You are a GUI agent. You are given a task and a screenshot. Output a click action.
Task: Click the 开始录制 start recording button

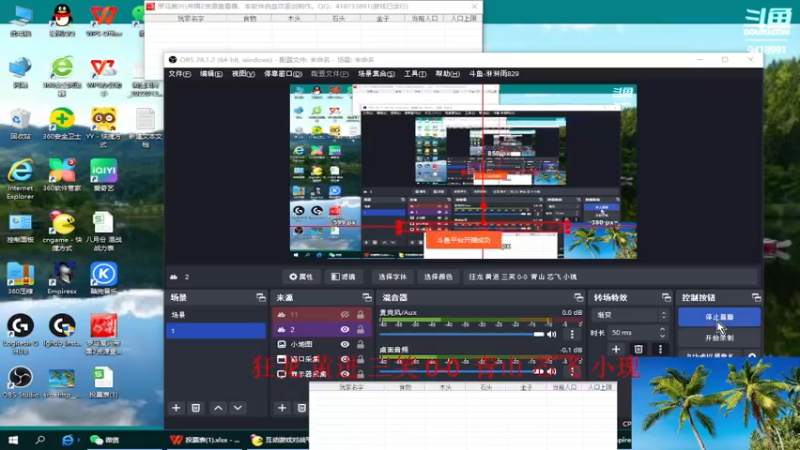pyautogui.click(x=719, y=338)
